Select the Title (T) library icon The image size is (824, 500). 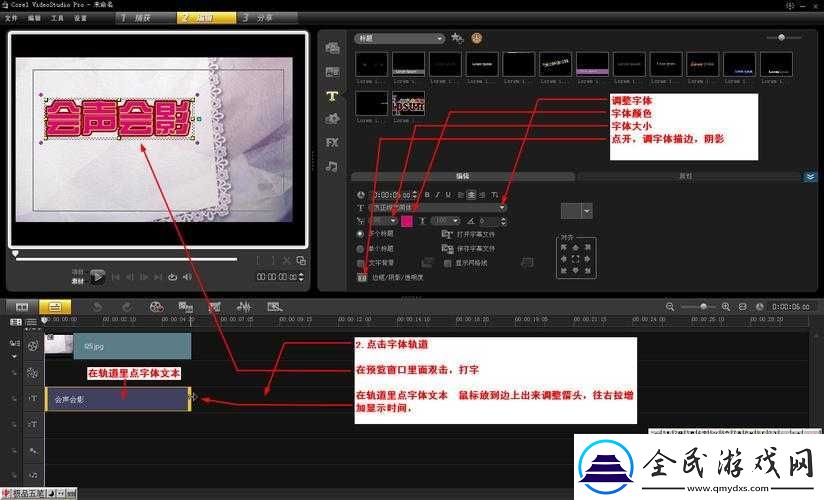click(x=332, y=96)
